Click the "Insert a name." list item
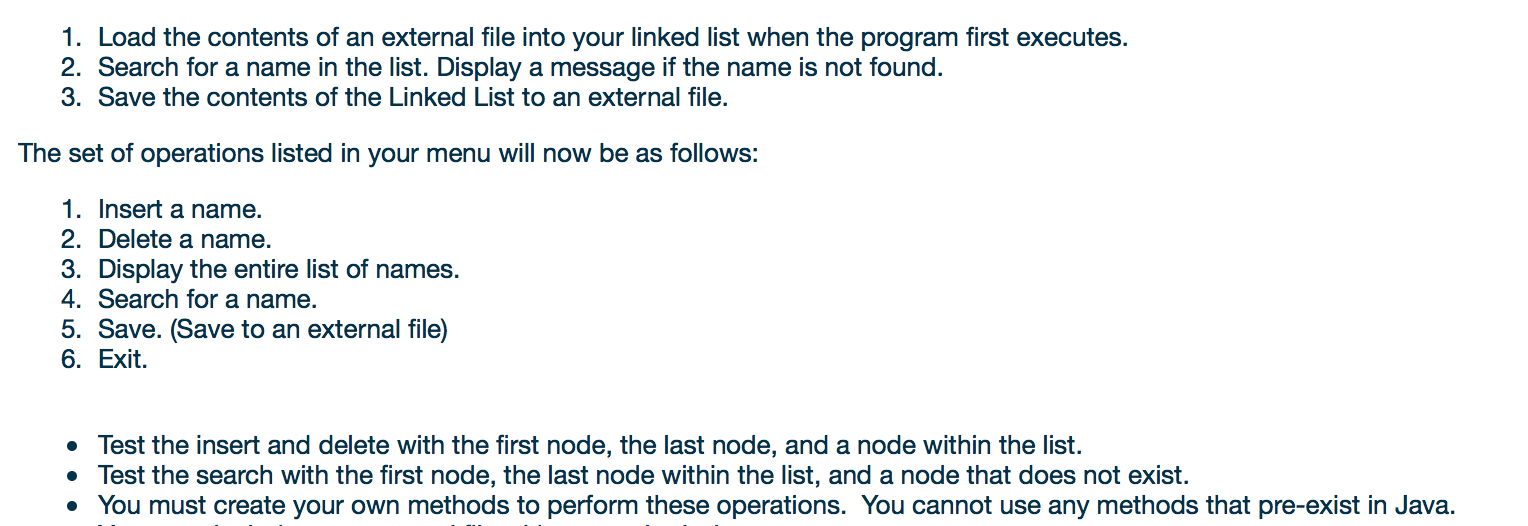This screenshot has width=1528, height=526. [179, 210]
